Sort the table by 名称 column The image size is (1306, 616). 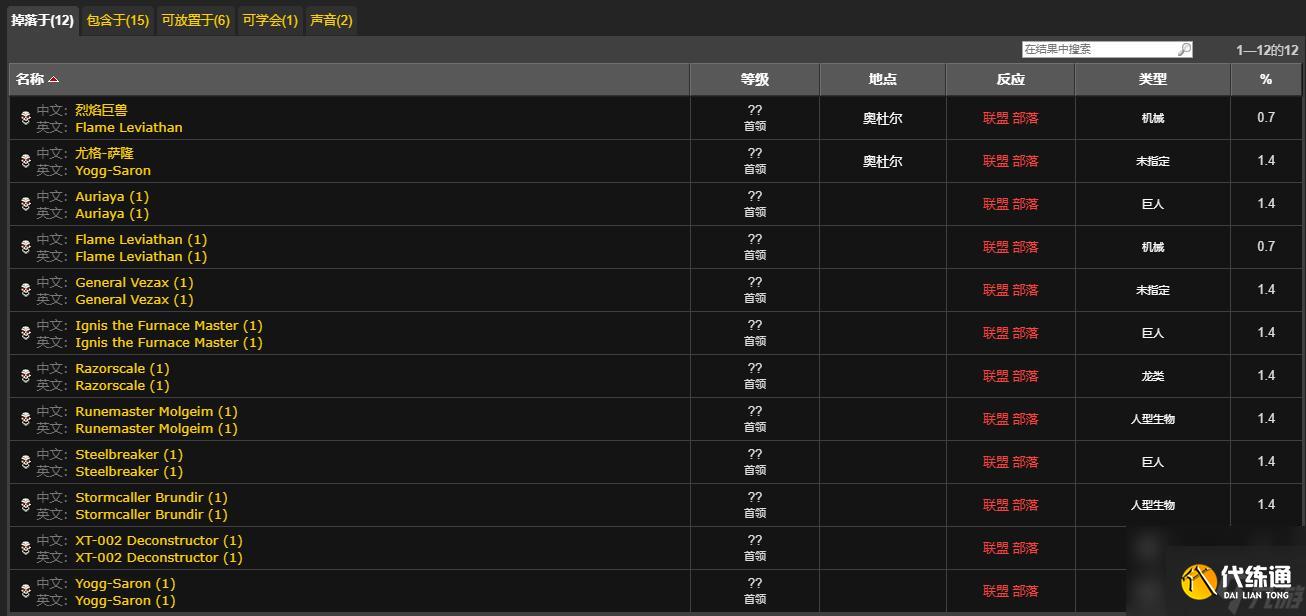(30, 79)
